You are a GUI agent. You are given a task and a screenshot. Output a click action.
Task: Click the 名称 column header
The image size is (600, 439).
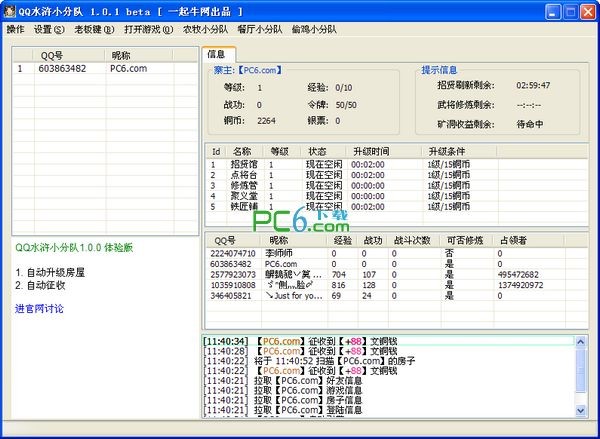click(245, 152)
